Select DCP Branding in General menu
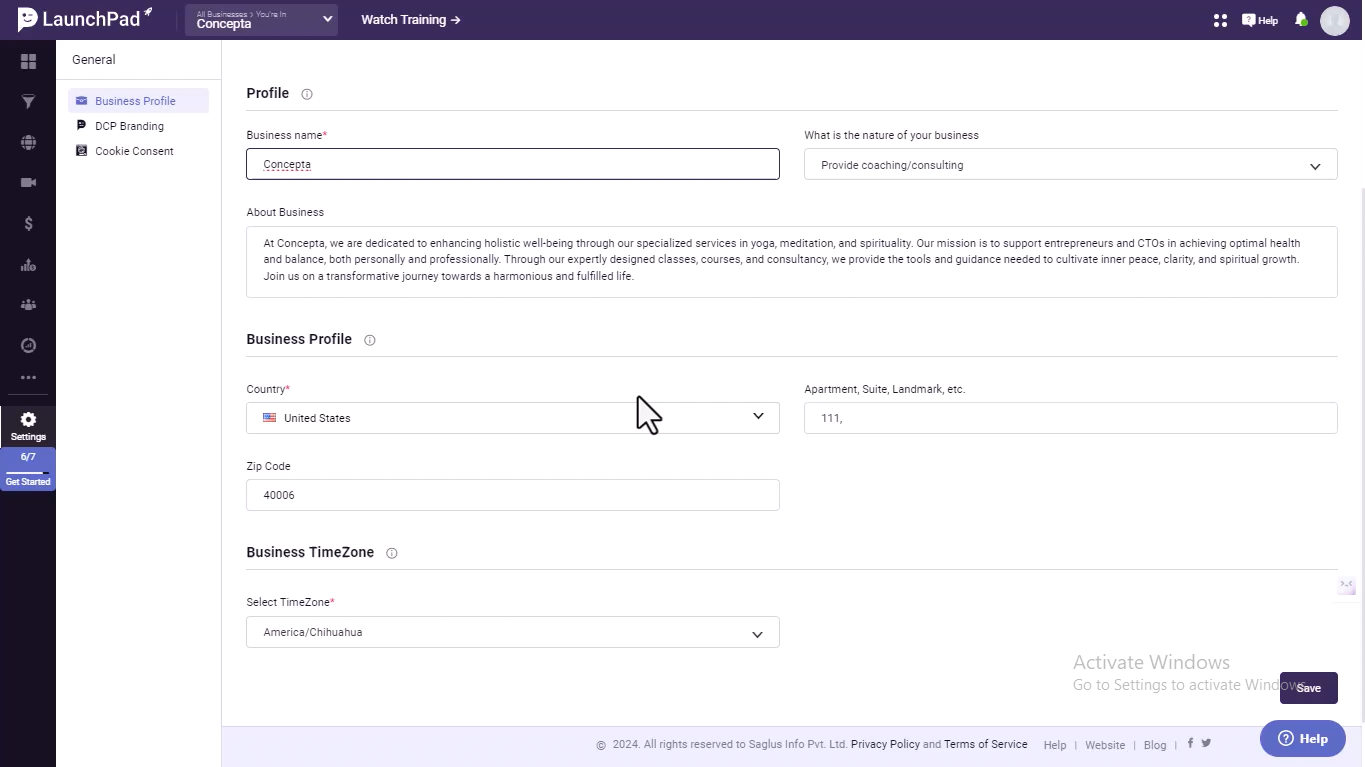1365x767 pixels. click(129, 126)
